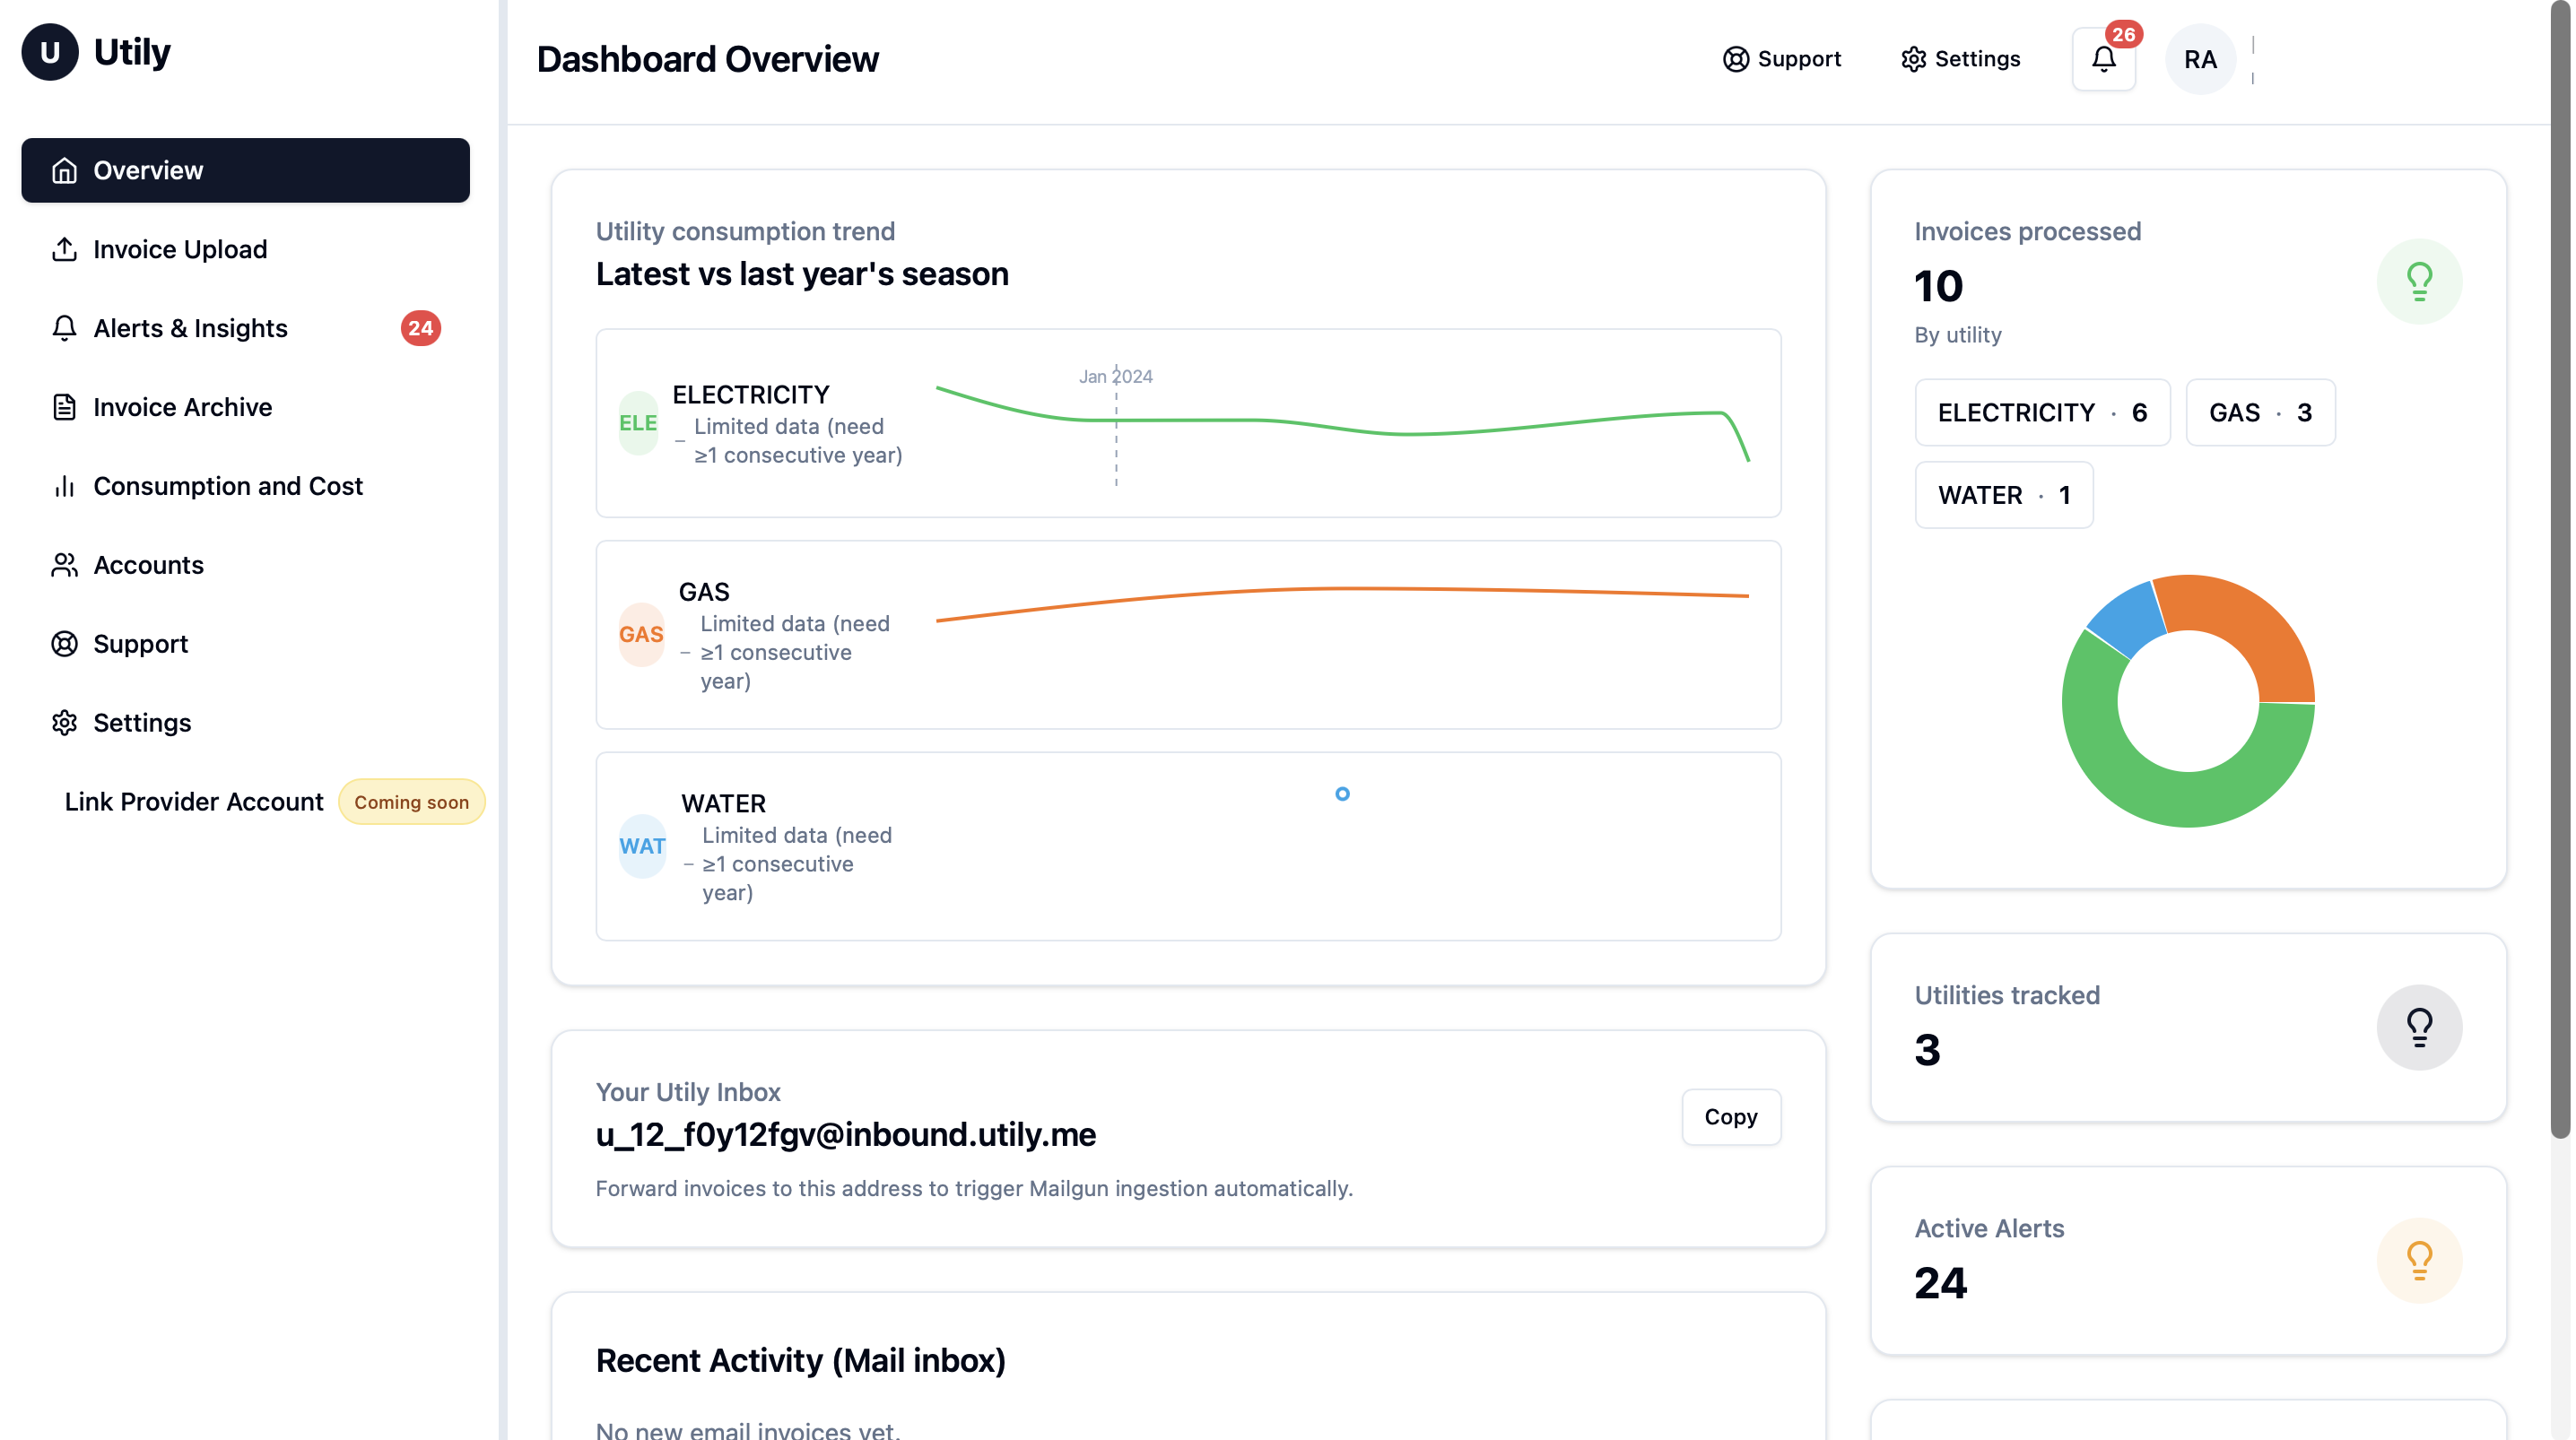Open the Accounts section
Viewport: 2576px width, 1440px height.
[x=148, y=565]
